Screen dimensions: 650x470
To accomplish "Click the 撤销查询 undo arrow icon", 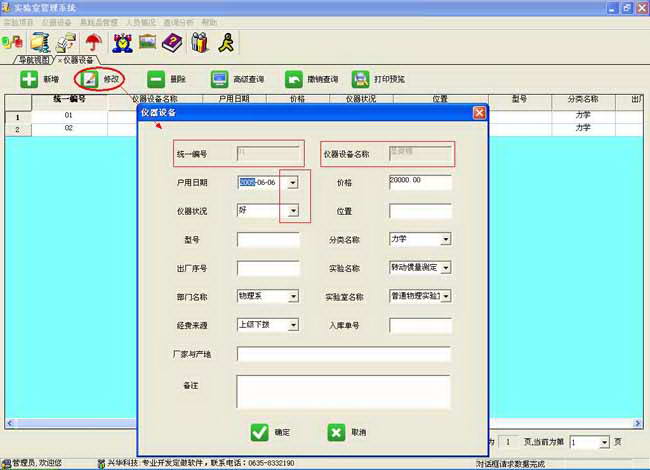I will point(293,79).
